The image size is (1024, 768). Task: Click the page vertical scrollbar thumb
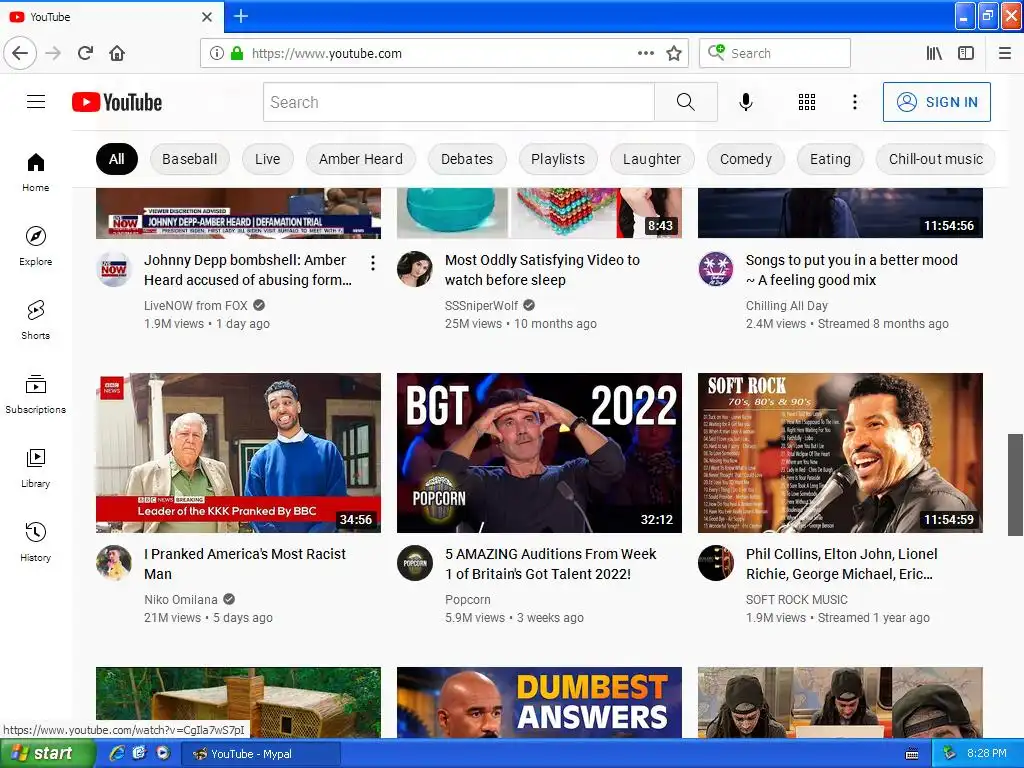[1015, 484]
